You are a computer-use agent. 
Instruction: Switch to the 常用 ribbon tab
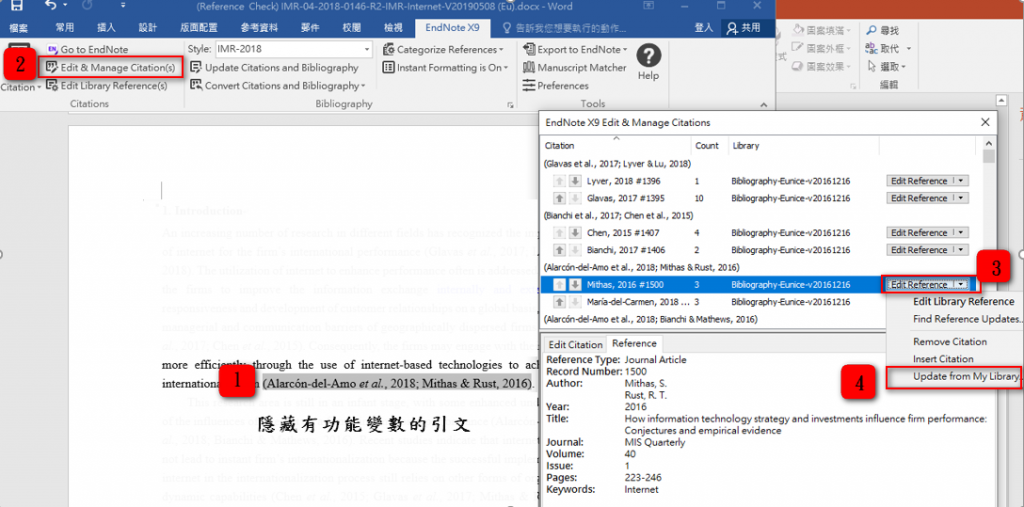pyautogui.click(x=65, y=28)
